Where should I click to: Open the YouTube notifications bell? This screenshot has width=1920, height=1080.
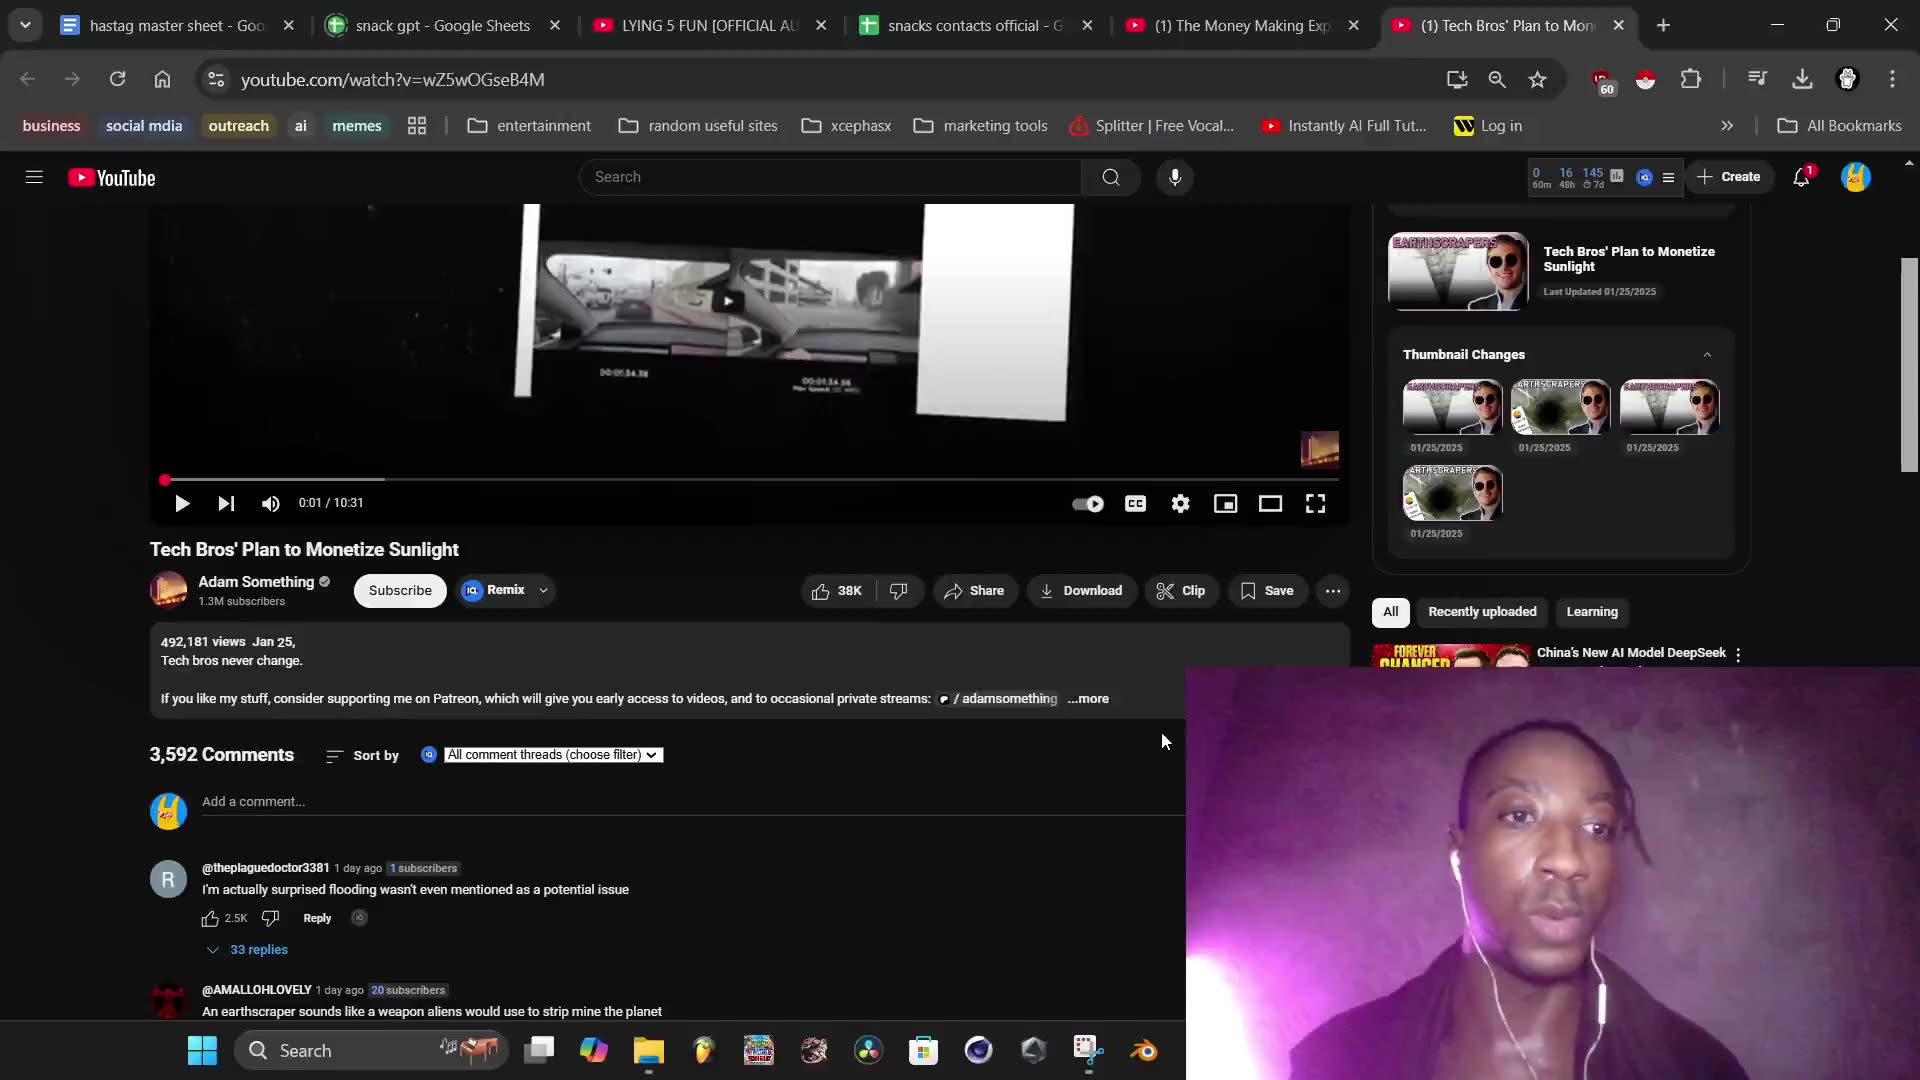click(x=1801, y=177)
